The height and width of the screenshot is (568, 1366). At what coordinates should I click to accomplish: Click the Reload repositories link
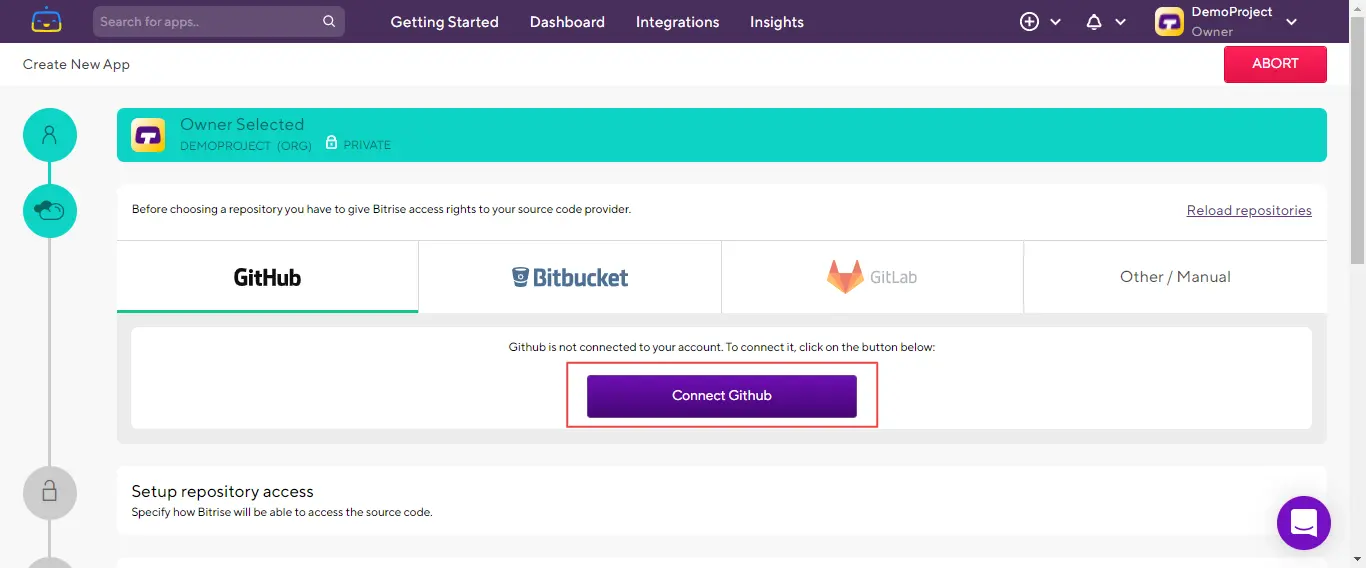tap(1249, 210)
